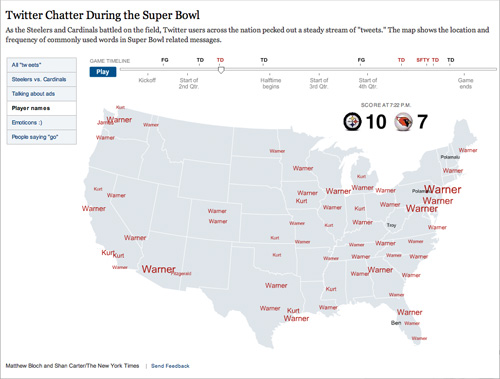
Task: Switch to Steelers vs. Cardinals view
Action: pyautogui.click(x=42, y=79)
